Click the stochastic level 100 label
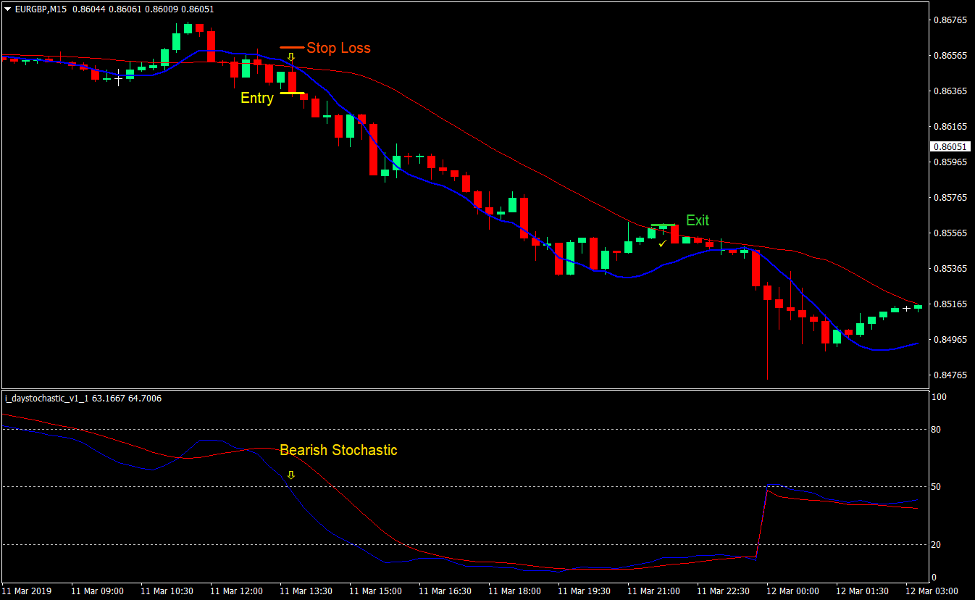 [939, 397]
